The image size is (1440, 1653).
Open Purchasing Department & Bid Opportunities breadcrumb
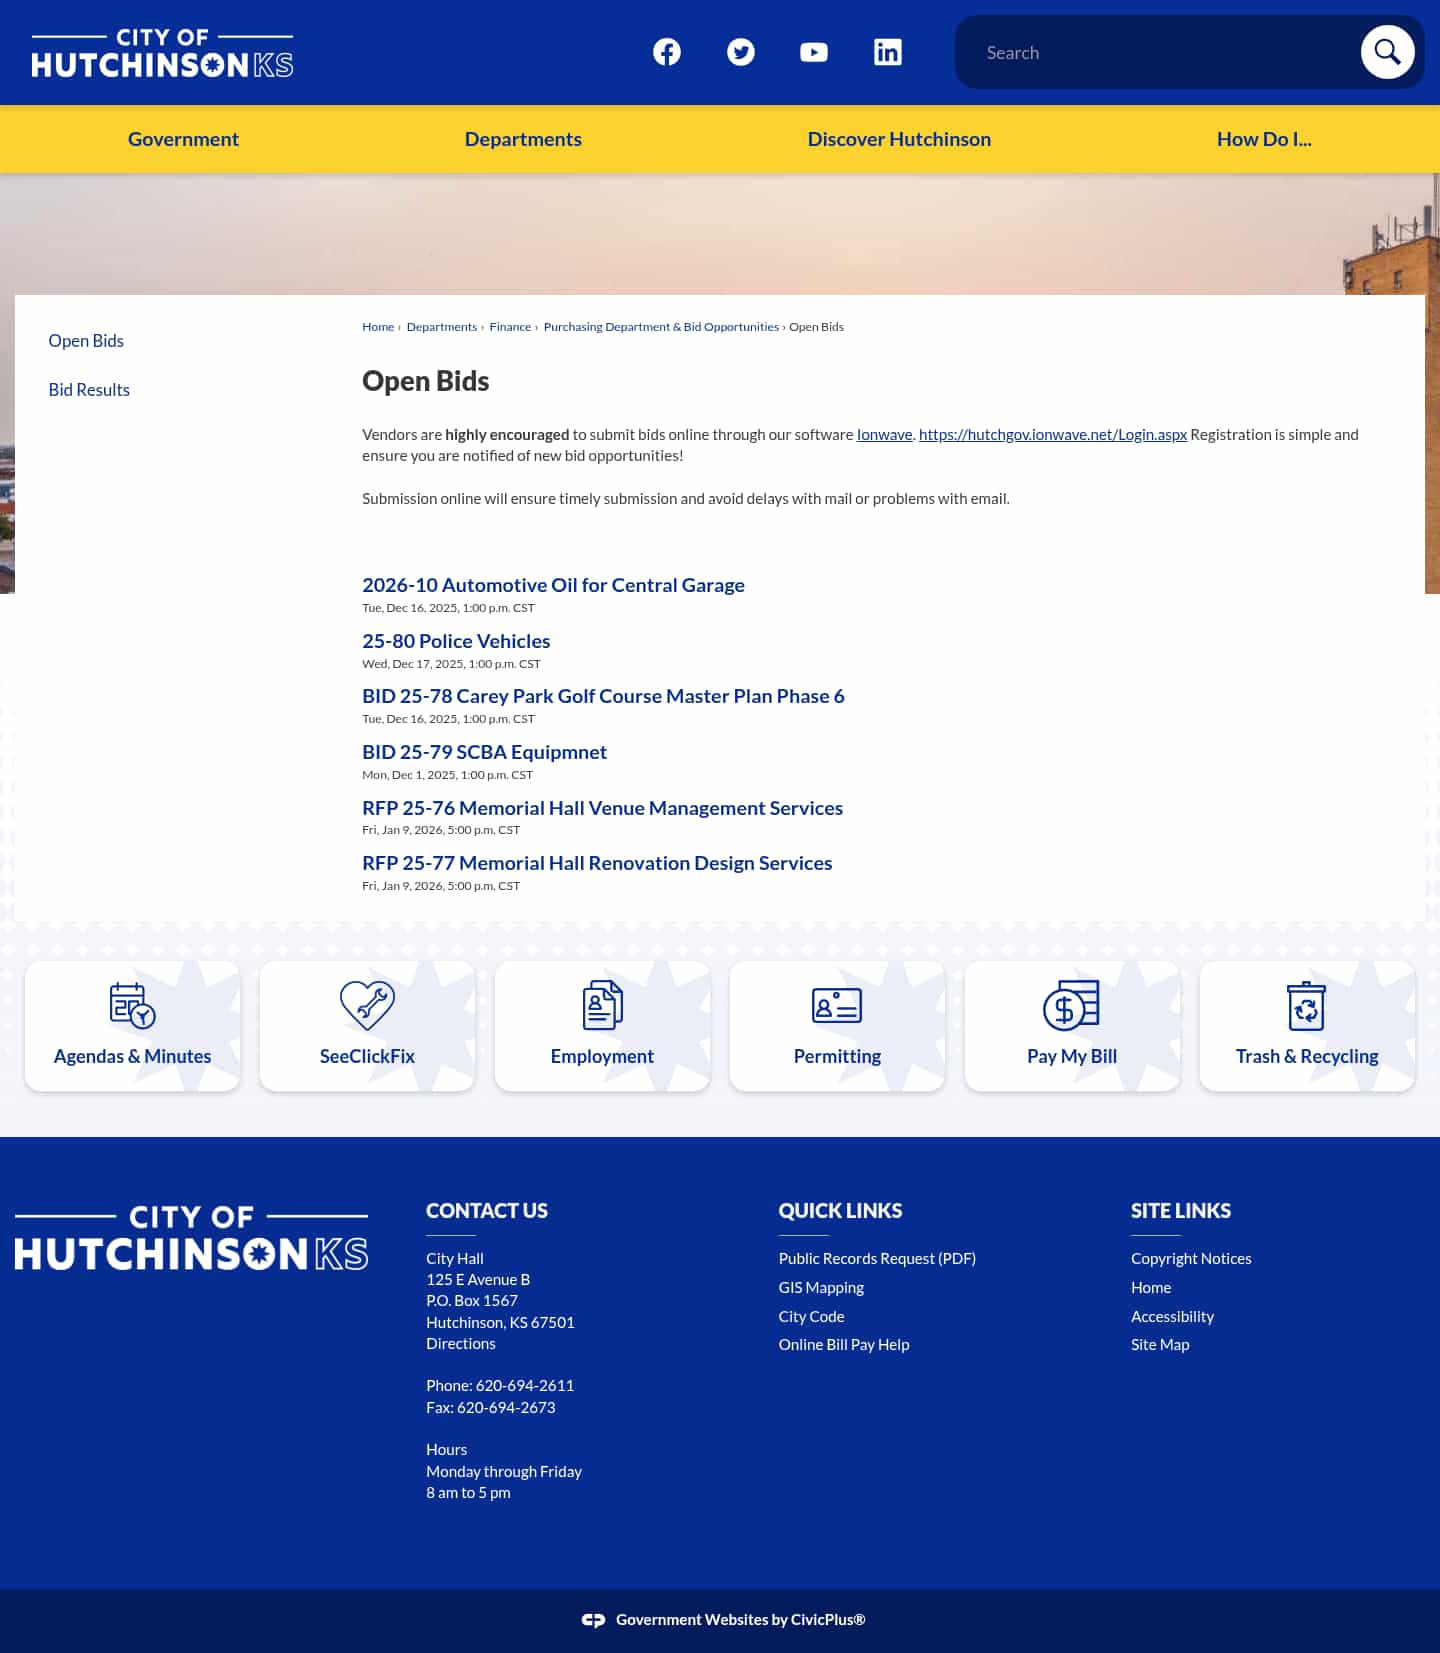click(661, 327)
